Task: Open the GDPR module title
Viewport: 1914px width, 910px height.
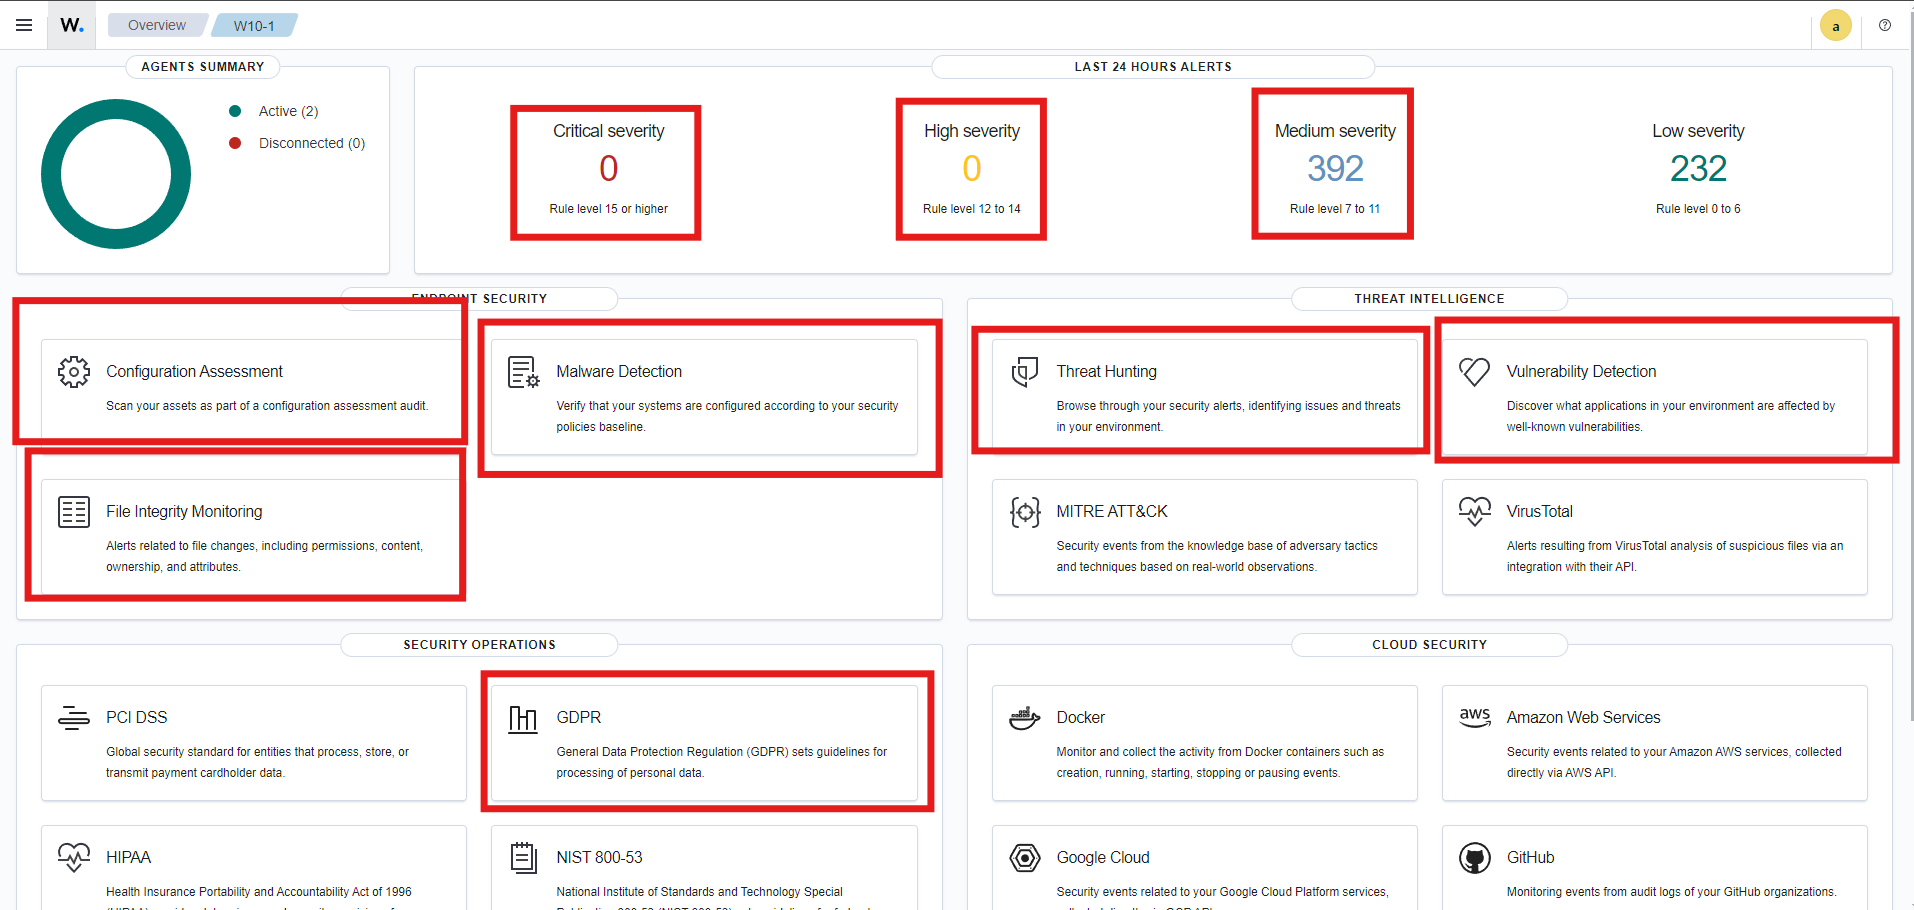Action: click(578, 717)
